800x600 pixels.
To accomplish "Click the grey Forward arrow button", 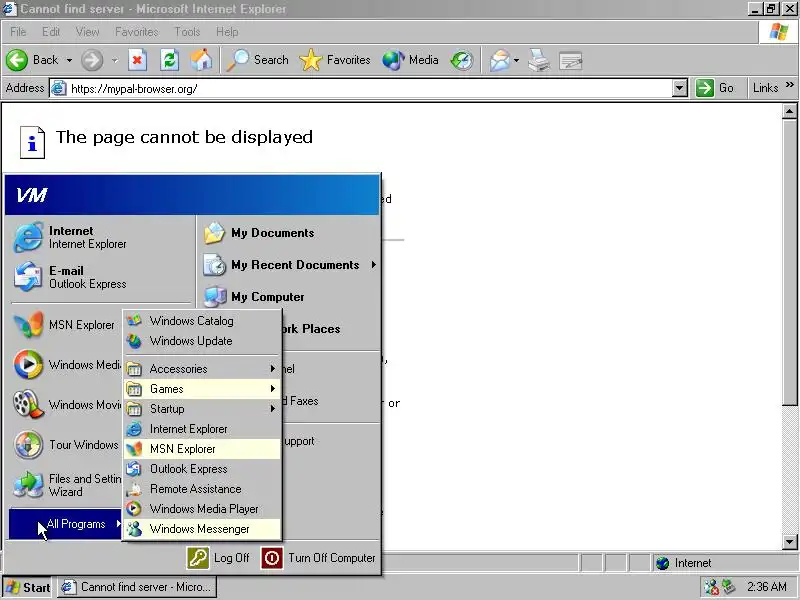I will tap(92, 60).
